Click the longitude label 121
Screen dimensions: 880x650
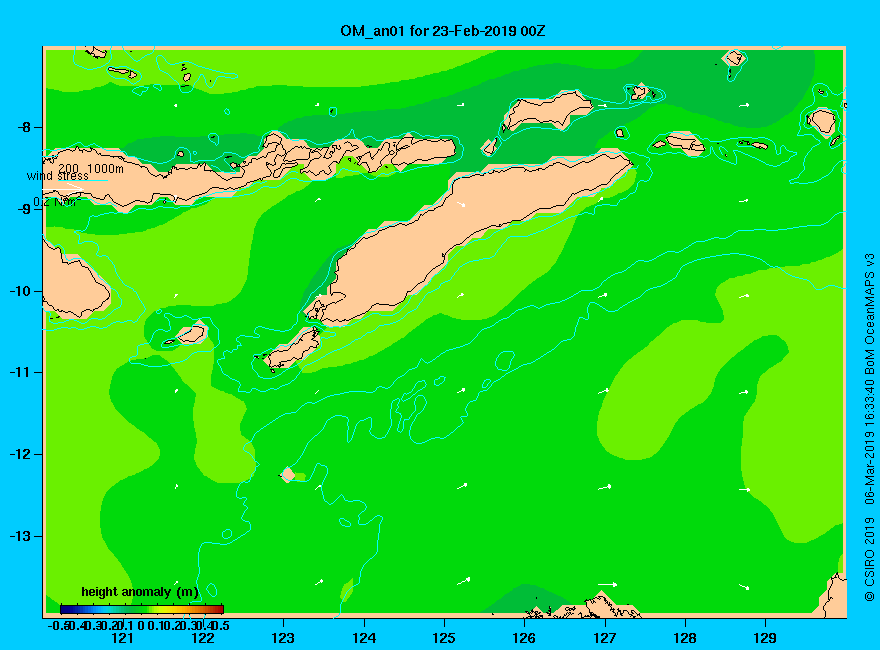point(122,638)
